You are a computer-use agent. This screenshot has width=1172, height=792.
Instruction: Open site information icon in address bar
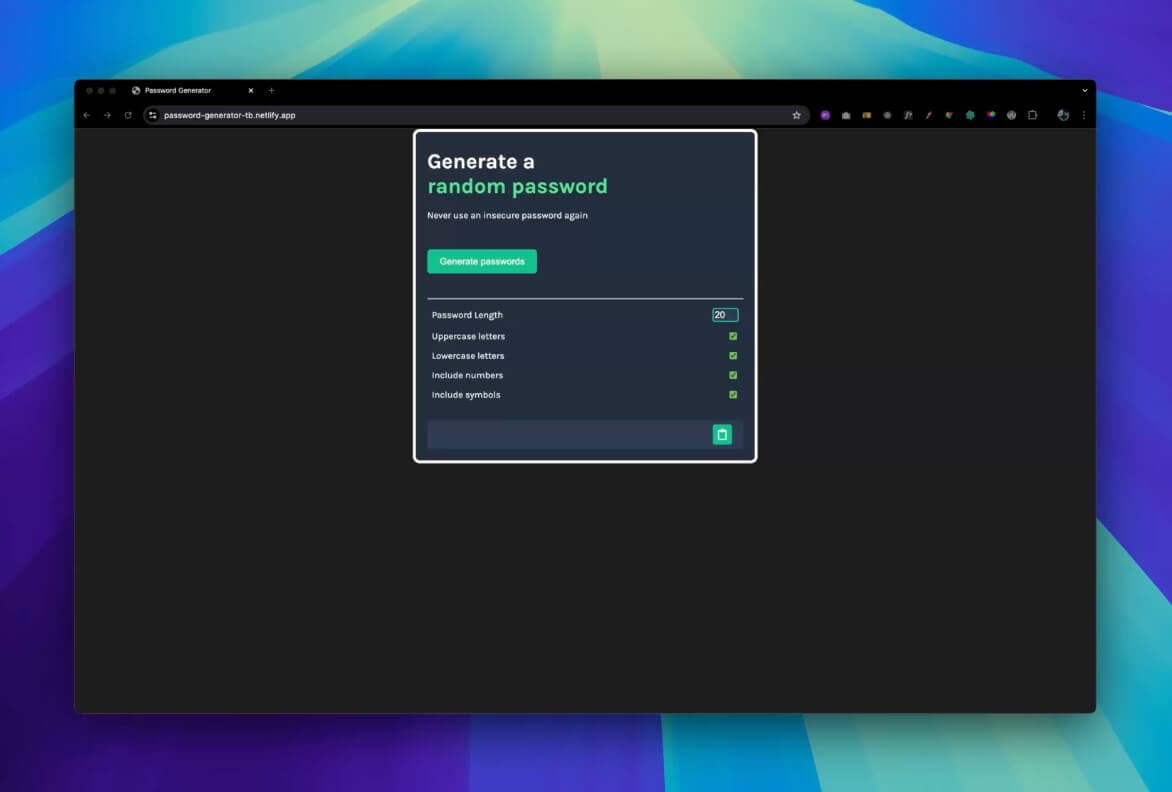pyautogui.click(x=151, y=115)
